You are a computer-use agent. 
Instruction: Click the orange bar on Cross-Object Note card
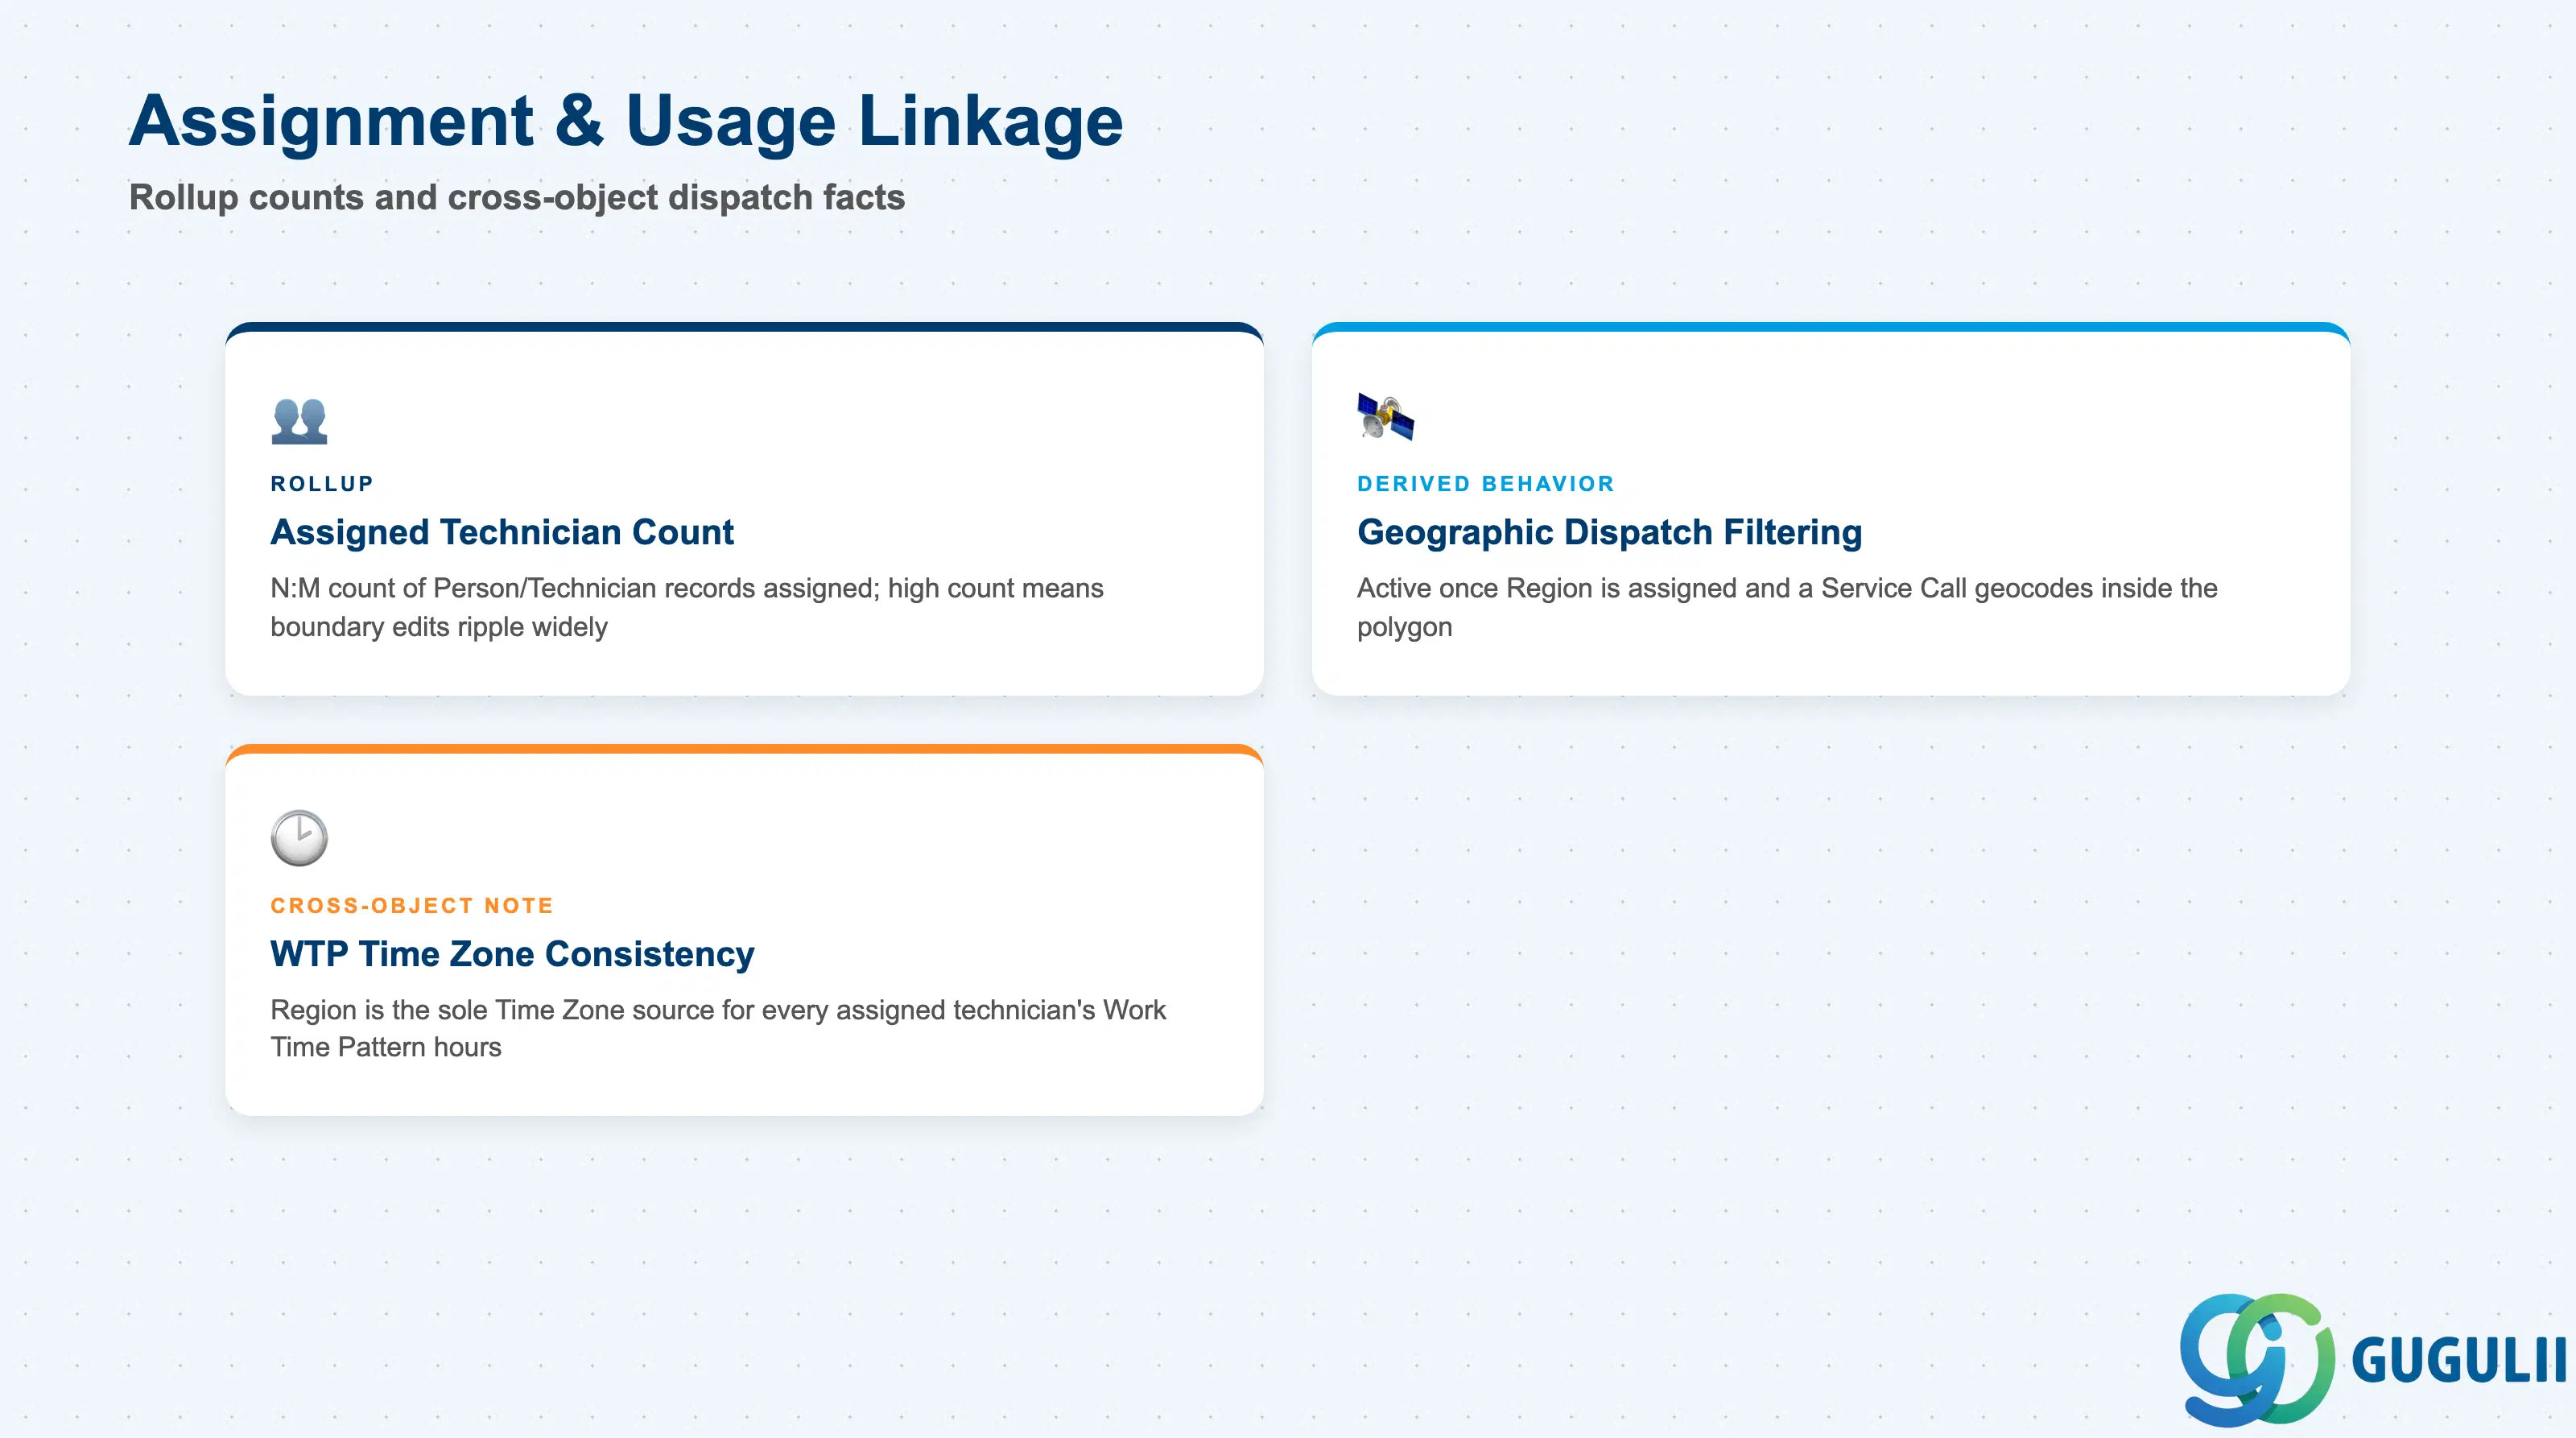coord(744,749)
